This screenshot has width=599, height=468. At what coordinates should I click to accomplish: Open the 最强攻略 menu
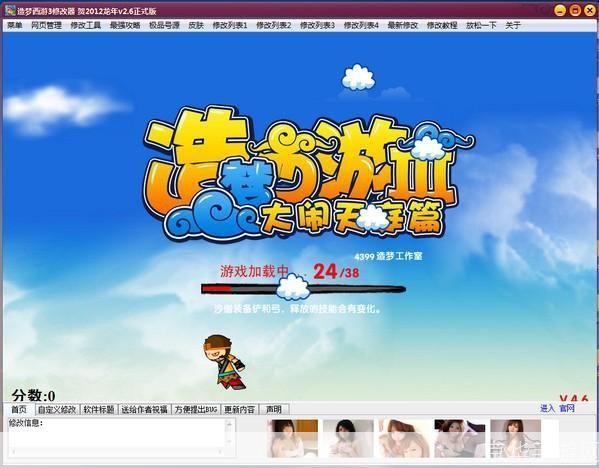click(125, 26)
